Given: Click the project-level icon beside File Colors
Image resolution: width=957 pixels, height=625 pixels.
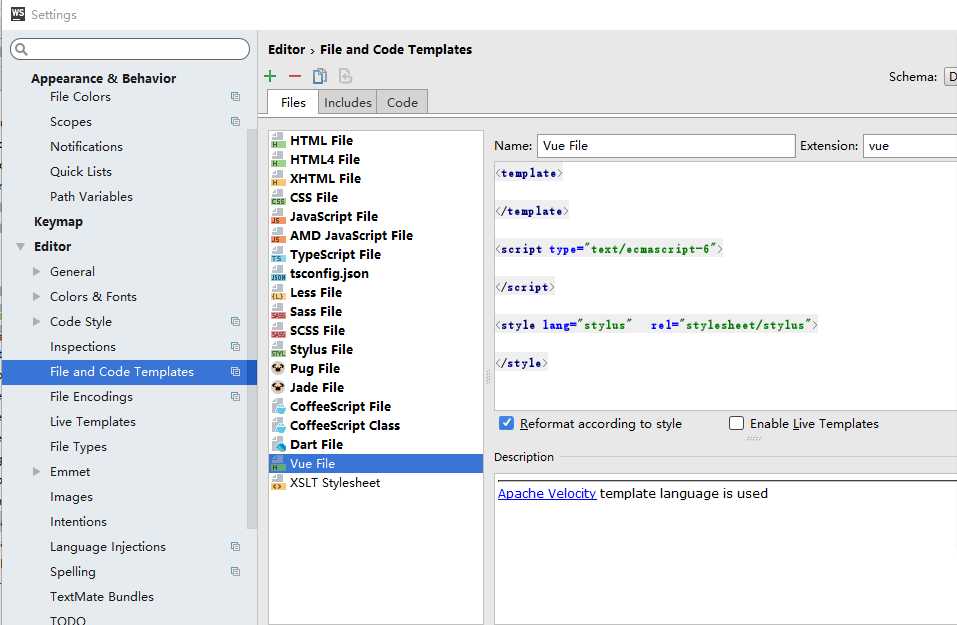Looking at the screenshot, I should click(236, 96).
